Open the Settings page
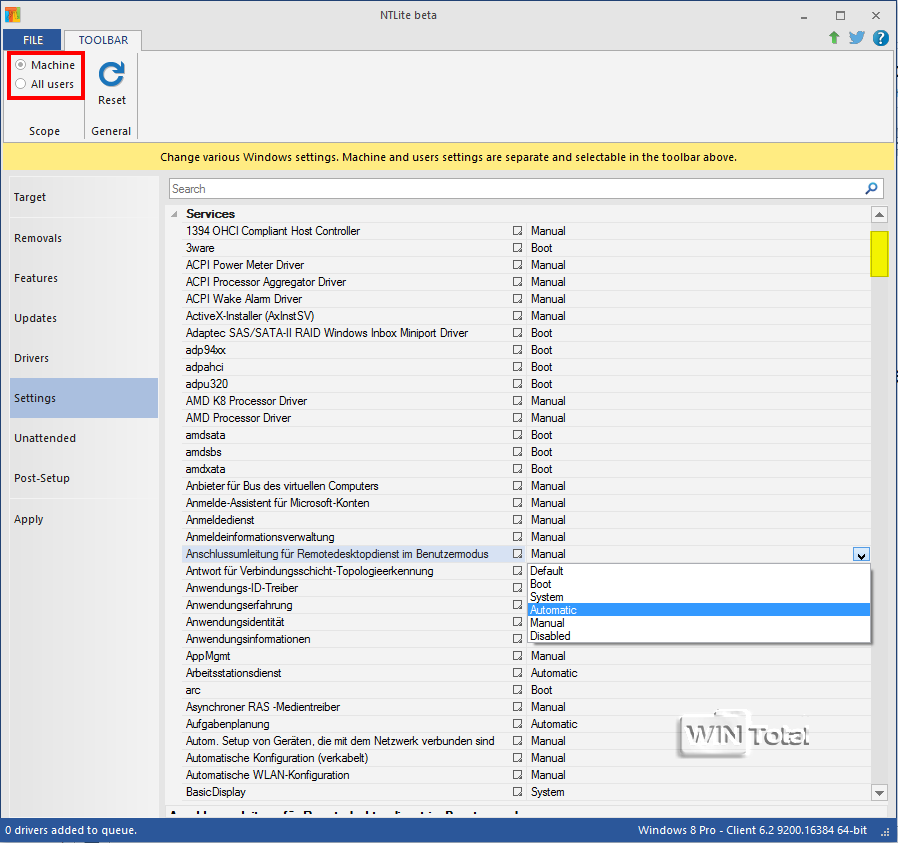The width and height of the screenshot is (898, 843). pos(84,398)
